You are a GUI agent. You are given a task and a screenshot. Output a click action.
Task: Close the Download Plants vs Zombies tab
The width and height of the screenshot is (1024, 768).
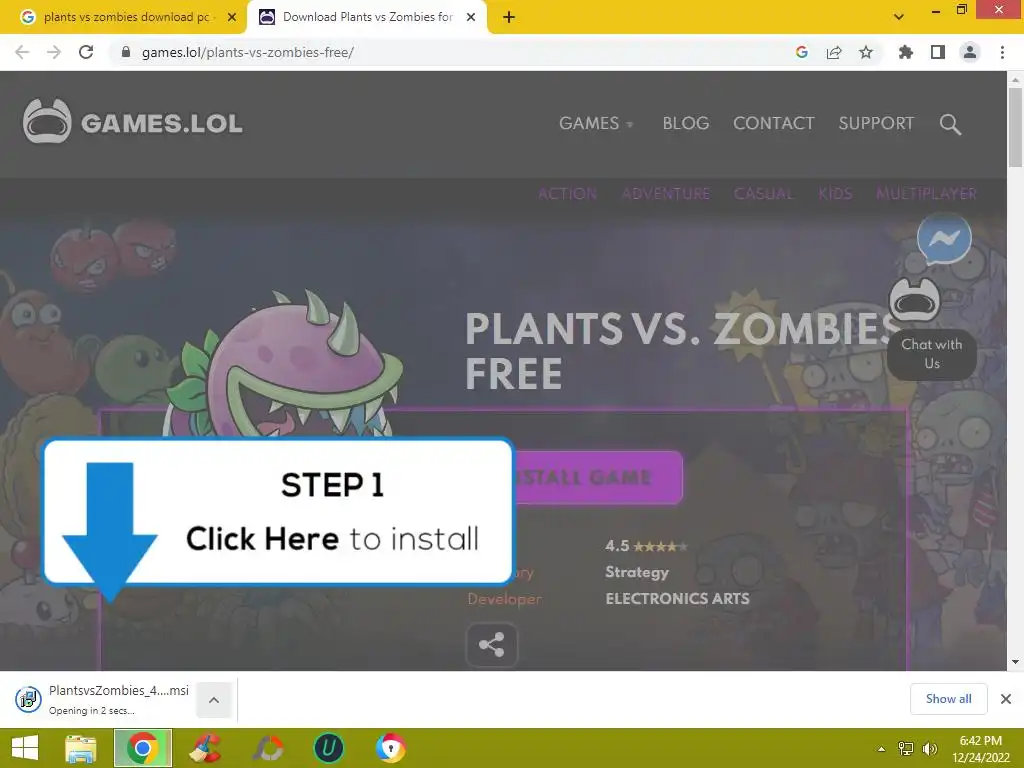coord(471,18)
